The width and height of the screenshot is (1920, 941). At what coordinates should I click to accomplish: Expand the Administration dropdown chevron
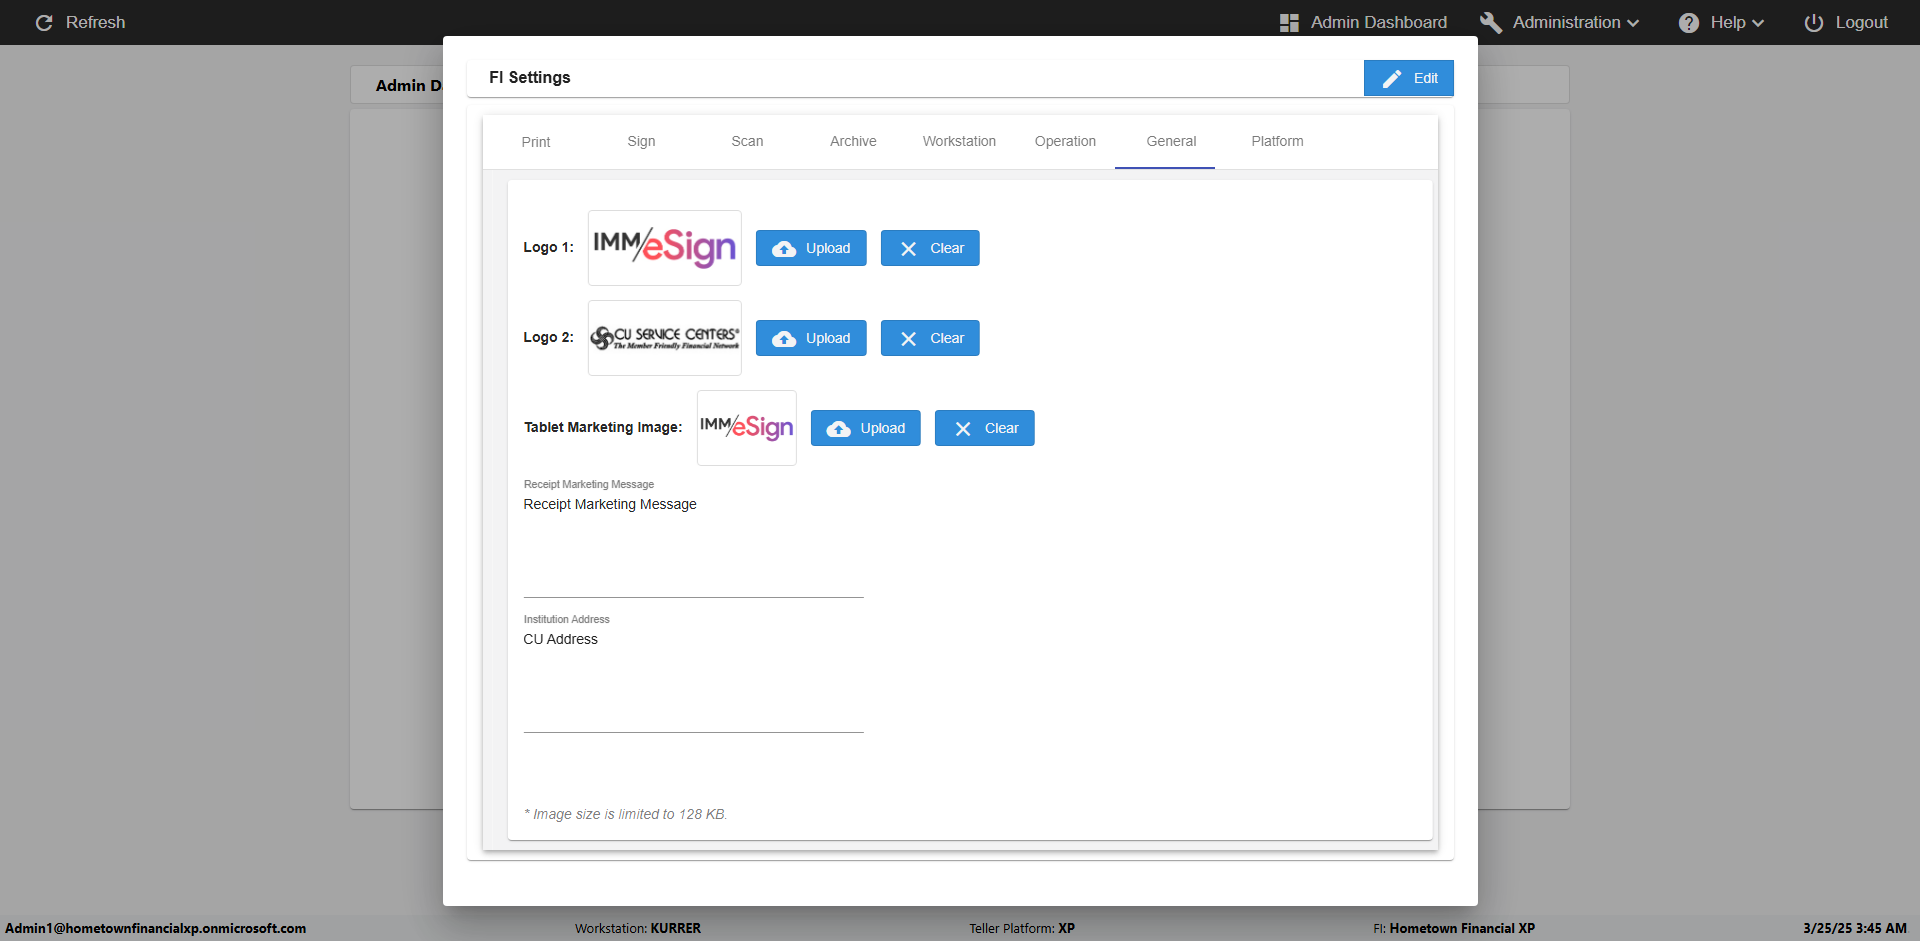[1633, 23]
